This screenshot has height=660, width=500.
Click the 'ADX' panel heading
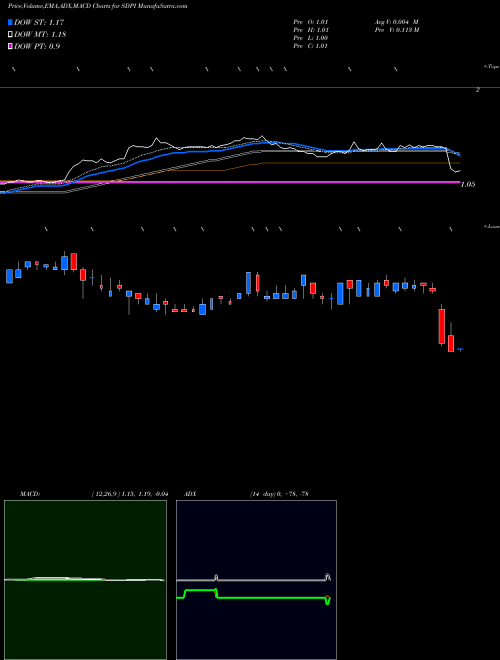coord(191,494)
